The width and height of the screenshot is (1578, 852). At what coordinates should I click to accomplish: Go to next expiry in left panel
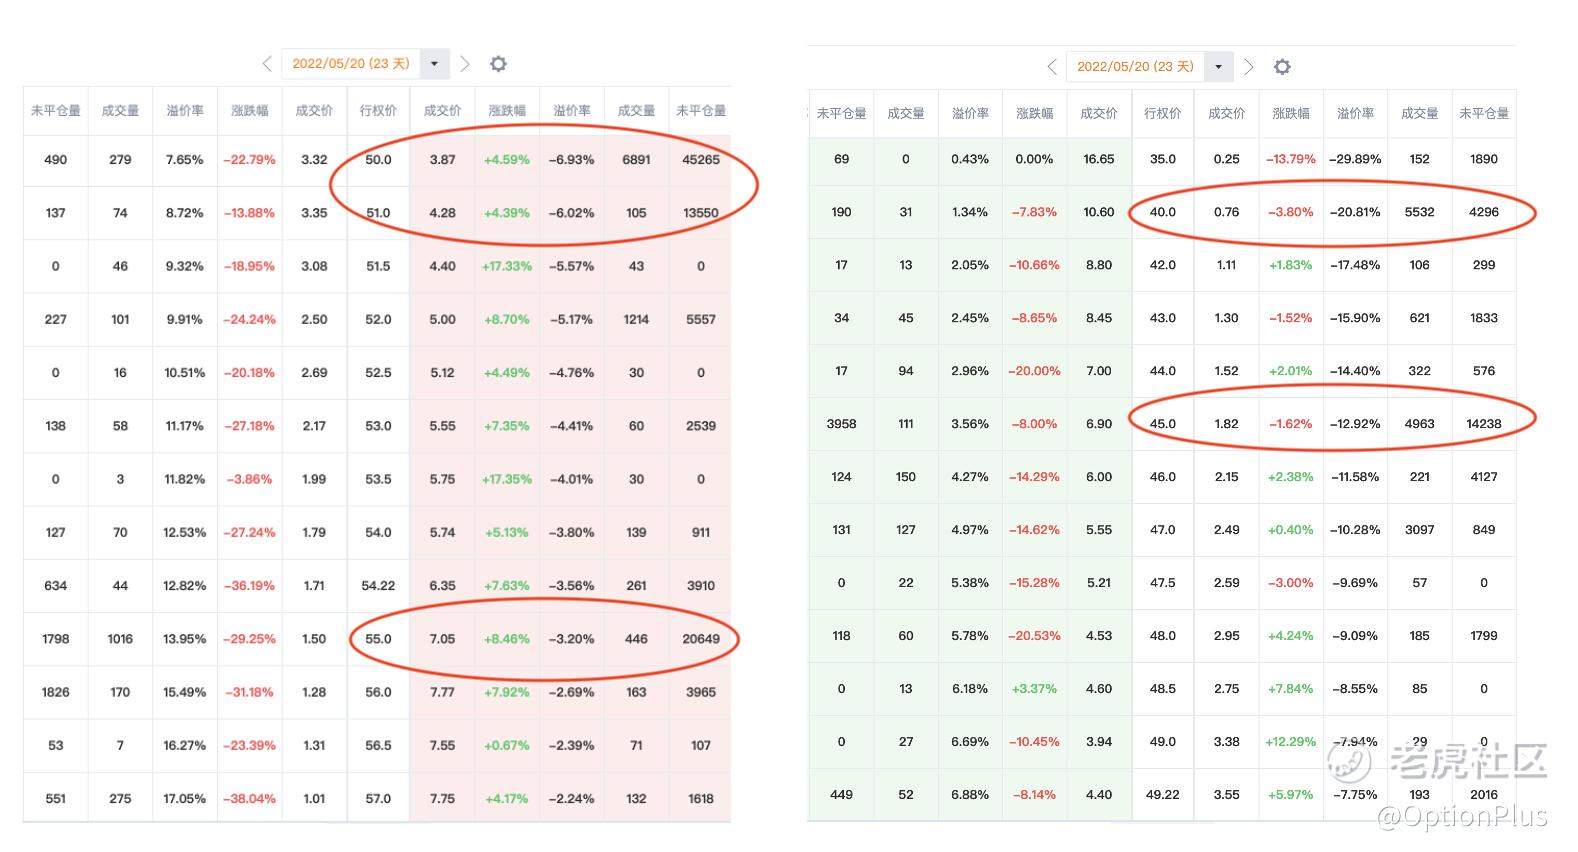tap(464, 64)
